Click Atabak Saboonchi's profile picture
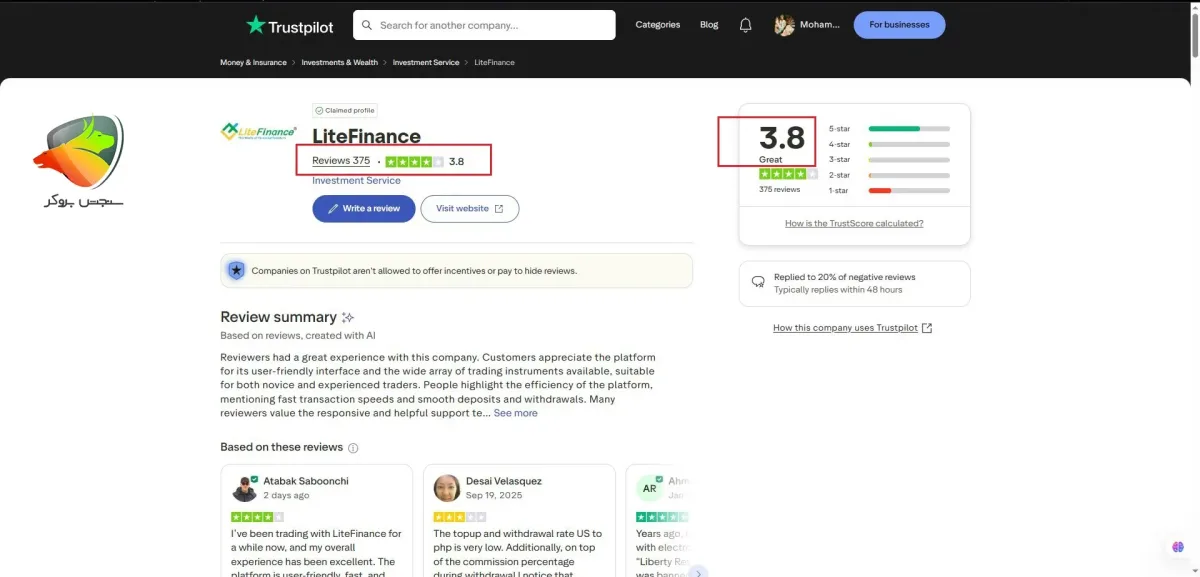 pos(245,488)
